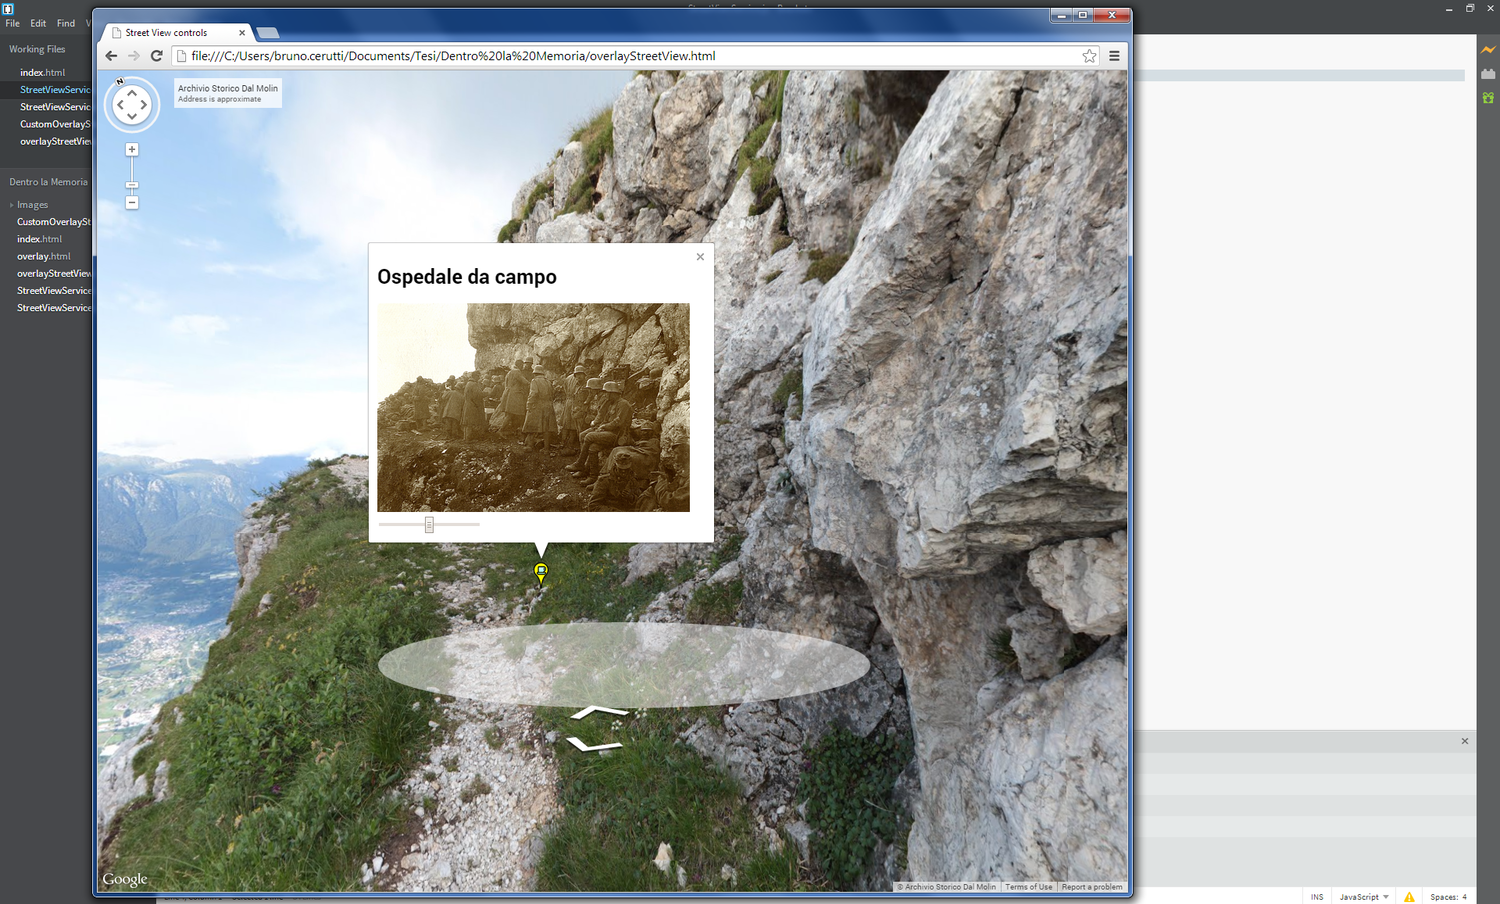The image size is (1500, 904).
Task: Click the Working Files header
Action: pyautogui.click(x=37, y=49)
